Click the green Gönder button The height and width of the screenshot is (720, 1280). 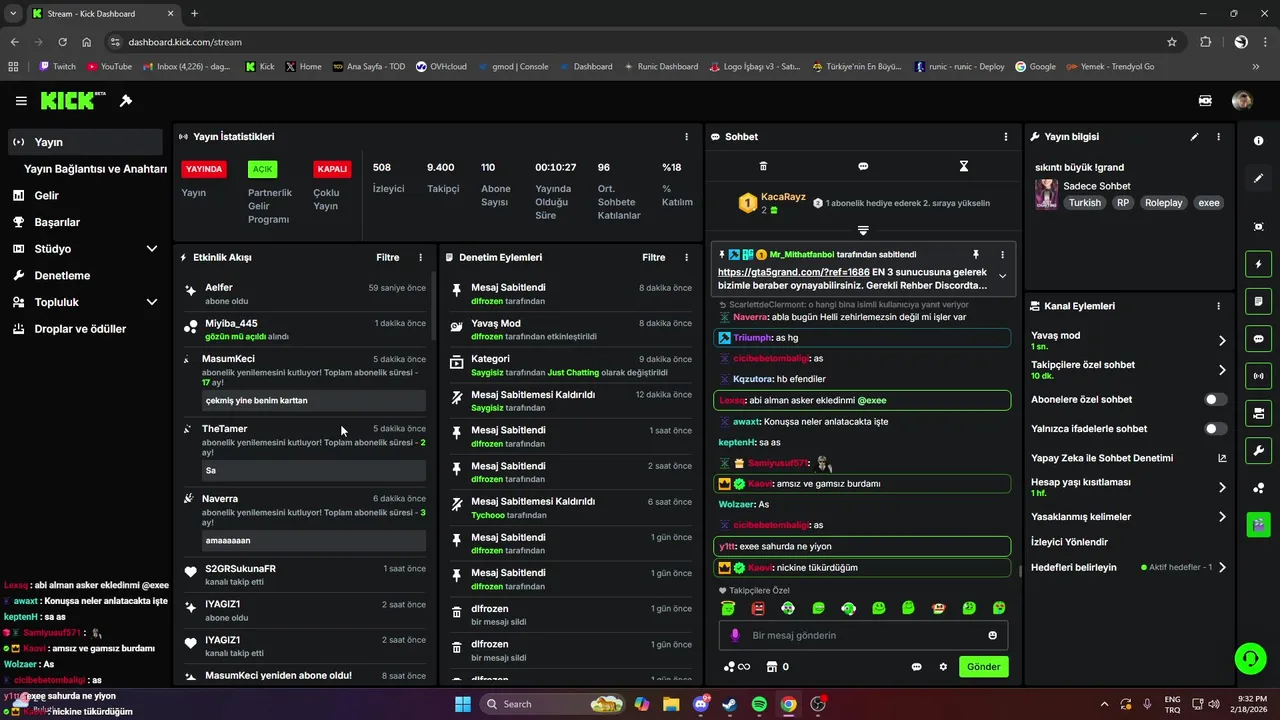[x=983, y=667]
